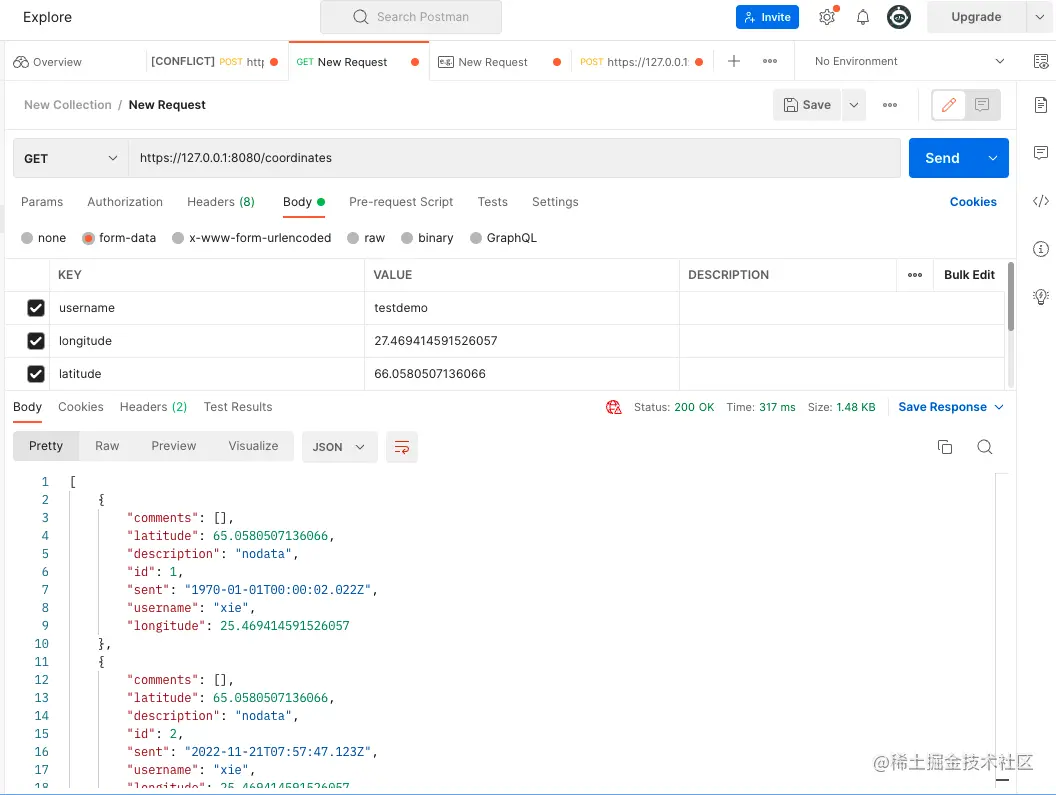The width and height of the screenshot is (1056, 795).
Task: Click the Invite button
Action: point(767,17)
